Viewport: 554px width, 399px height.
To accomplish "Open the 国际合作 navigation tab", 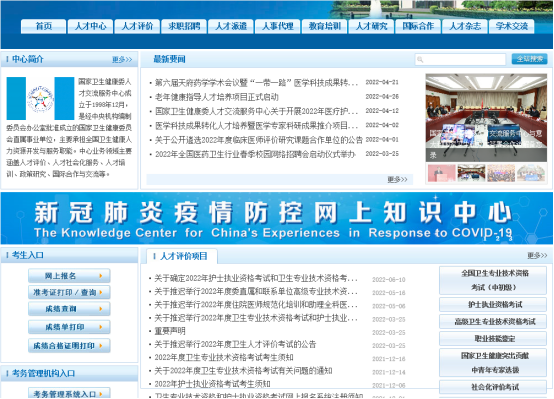I will click(418, 26).
